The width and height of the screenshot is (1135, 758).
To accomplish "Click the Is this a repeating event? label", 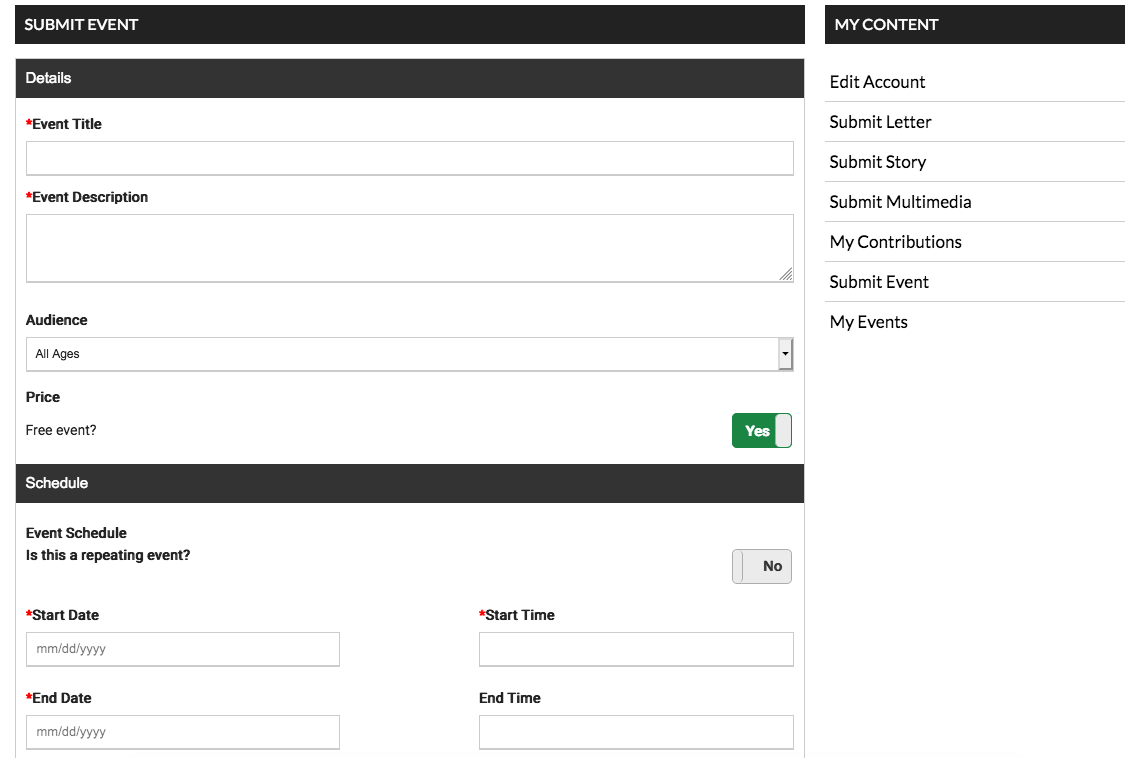I will point(108,555).
